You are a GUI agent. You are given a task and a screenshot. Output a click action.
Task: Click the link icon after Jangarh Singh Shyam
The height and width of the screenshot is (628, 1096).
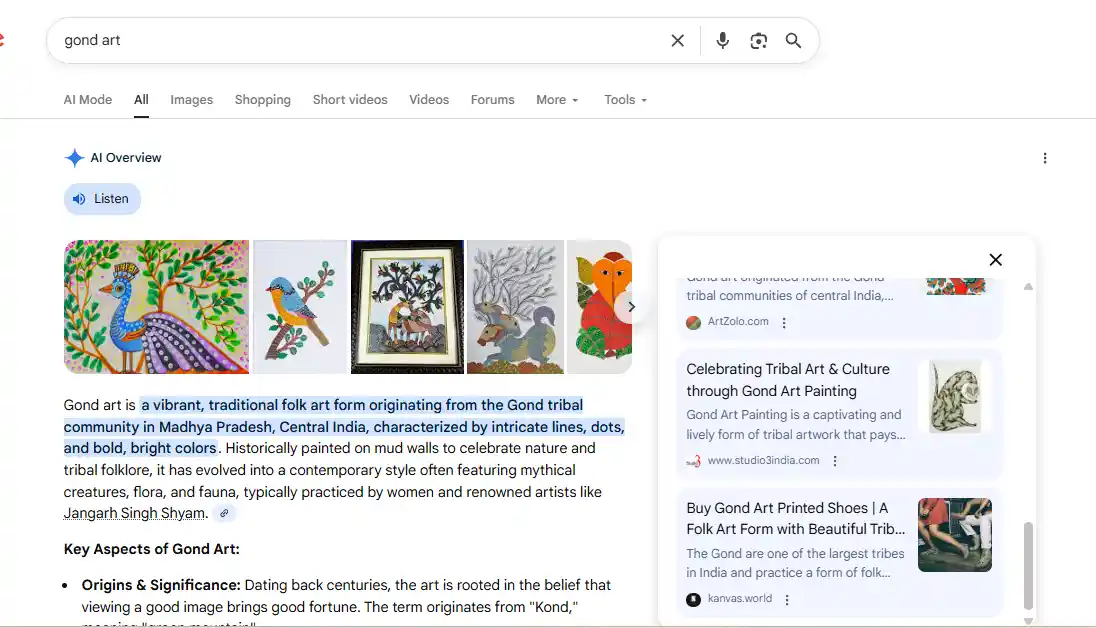(x=225, y=514)
